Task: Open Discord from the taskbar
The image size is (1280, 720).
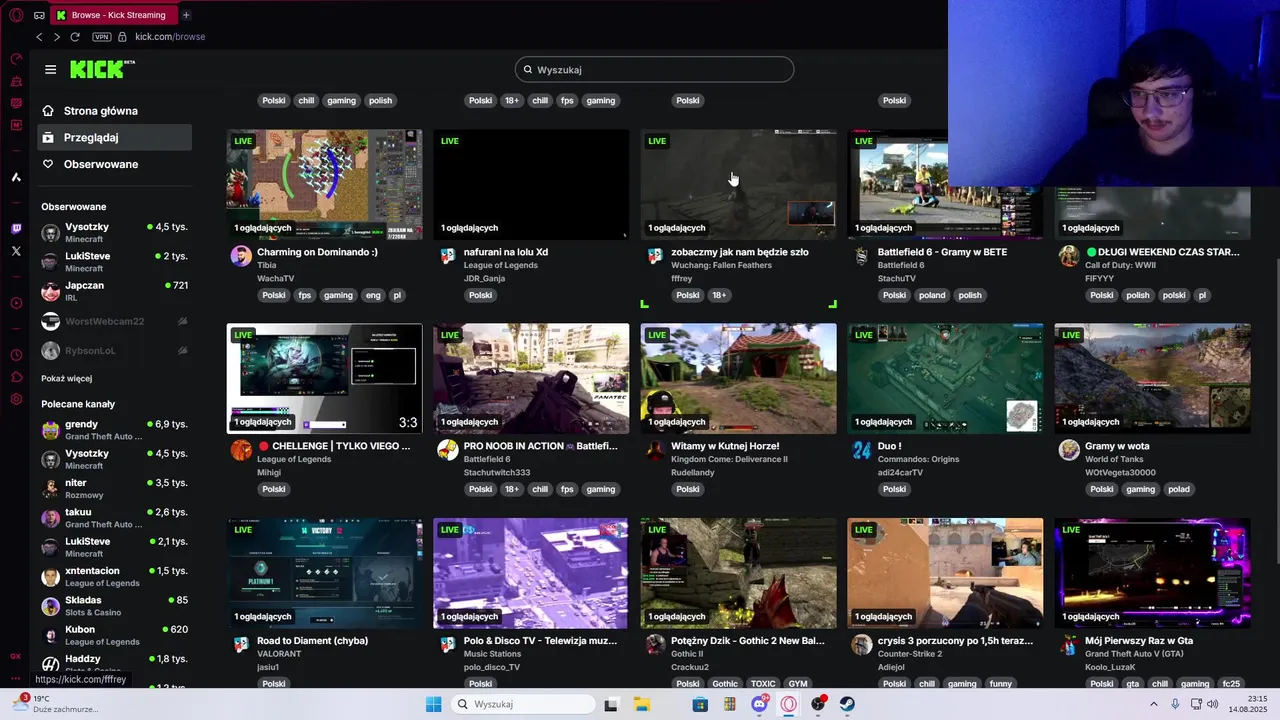Action: [x=759, y=704]
